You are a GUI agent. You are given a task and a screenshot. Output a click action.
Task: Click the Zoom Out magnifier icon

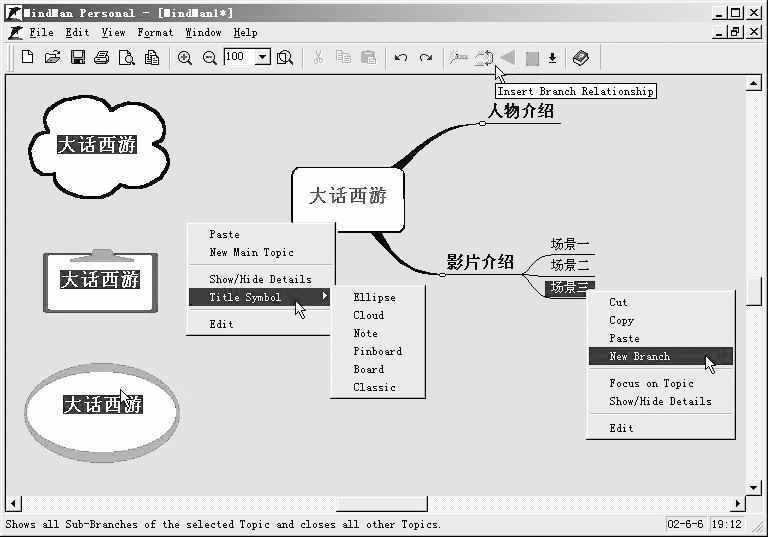(x=210, y=58)
